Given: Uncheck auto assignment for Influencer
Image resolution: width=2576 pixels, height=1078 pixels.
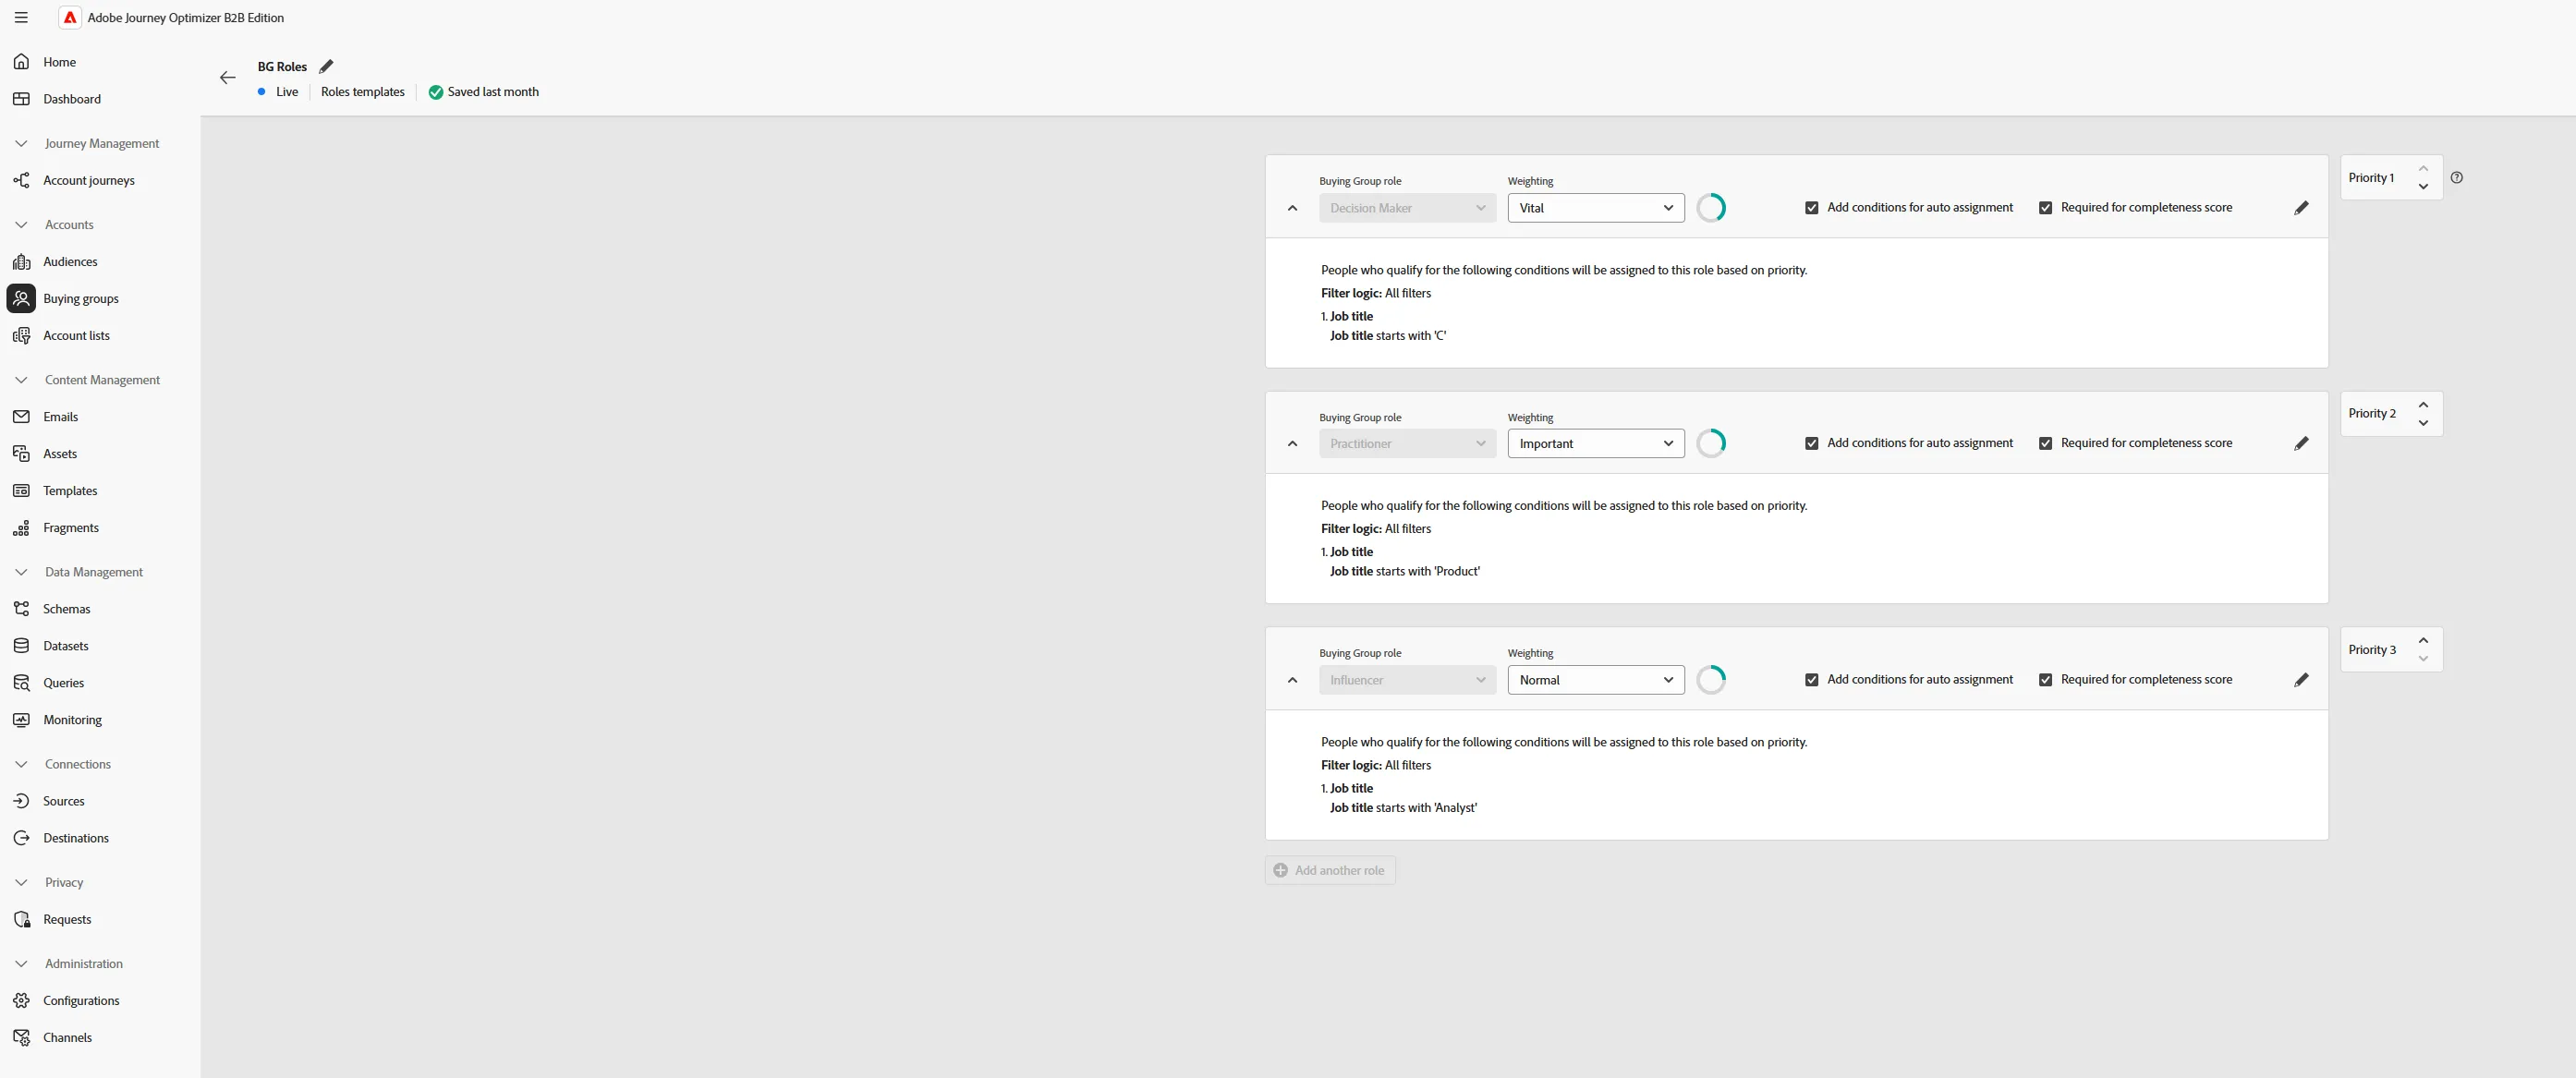Looking at the screenshot, I should [x=1811, y=680].
